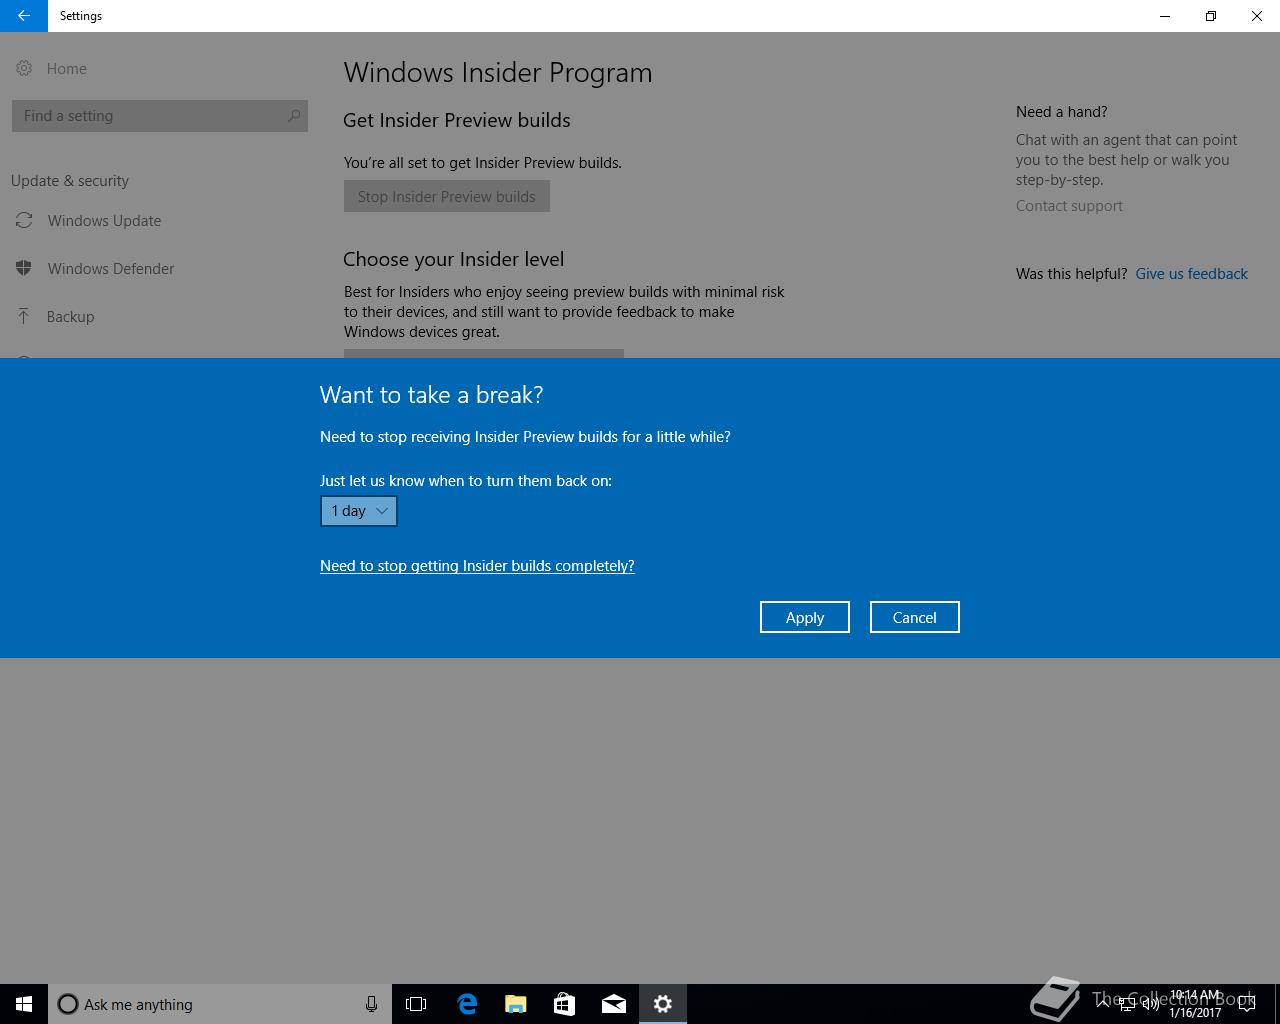Close the Settings window
Viewport: 1280px width, 1024px height.
[1257, 16]
